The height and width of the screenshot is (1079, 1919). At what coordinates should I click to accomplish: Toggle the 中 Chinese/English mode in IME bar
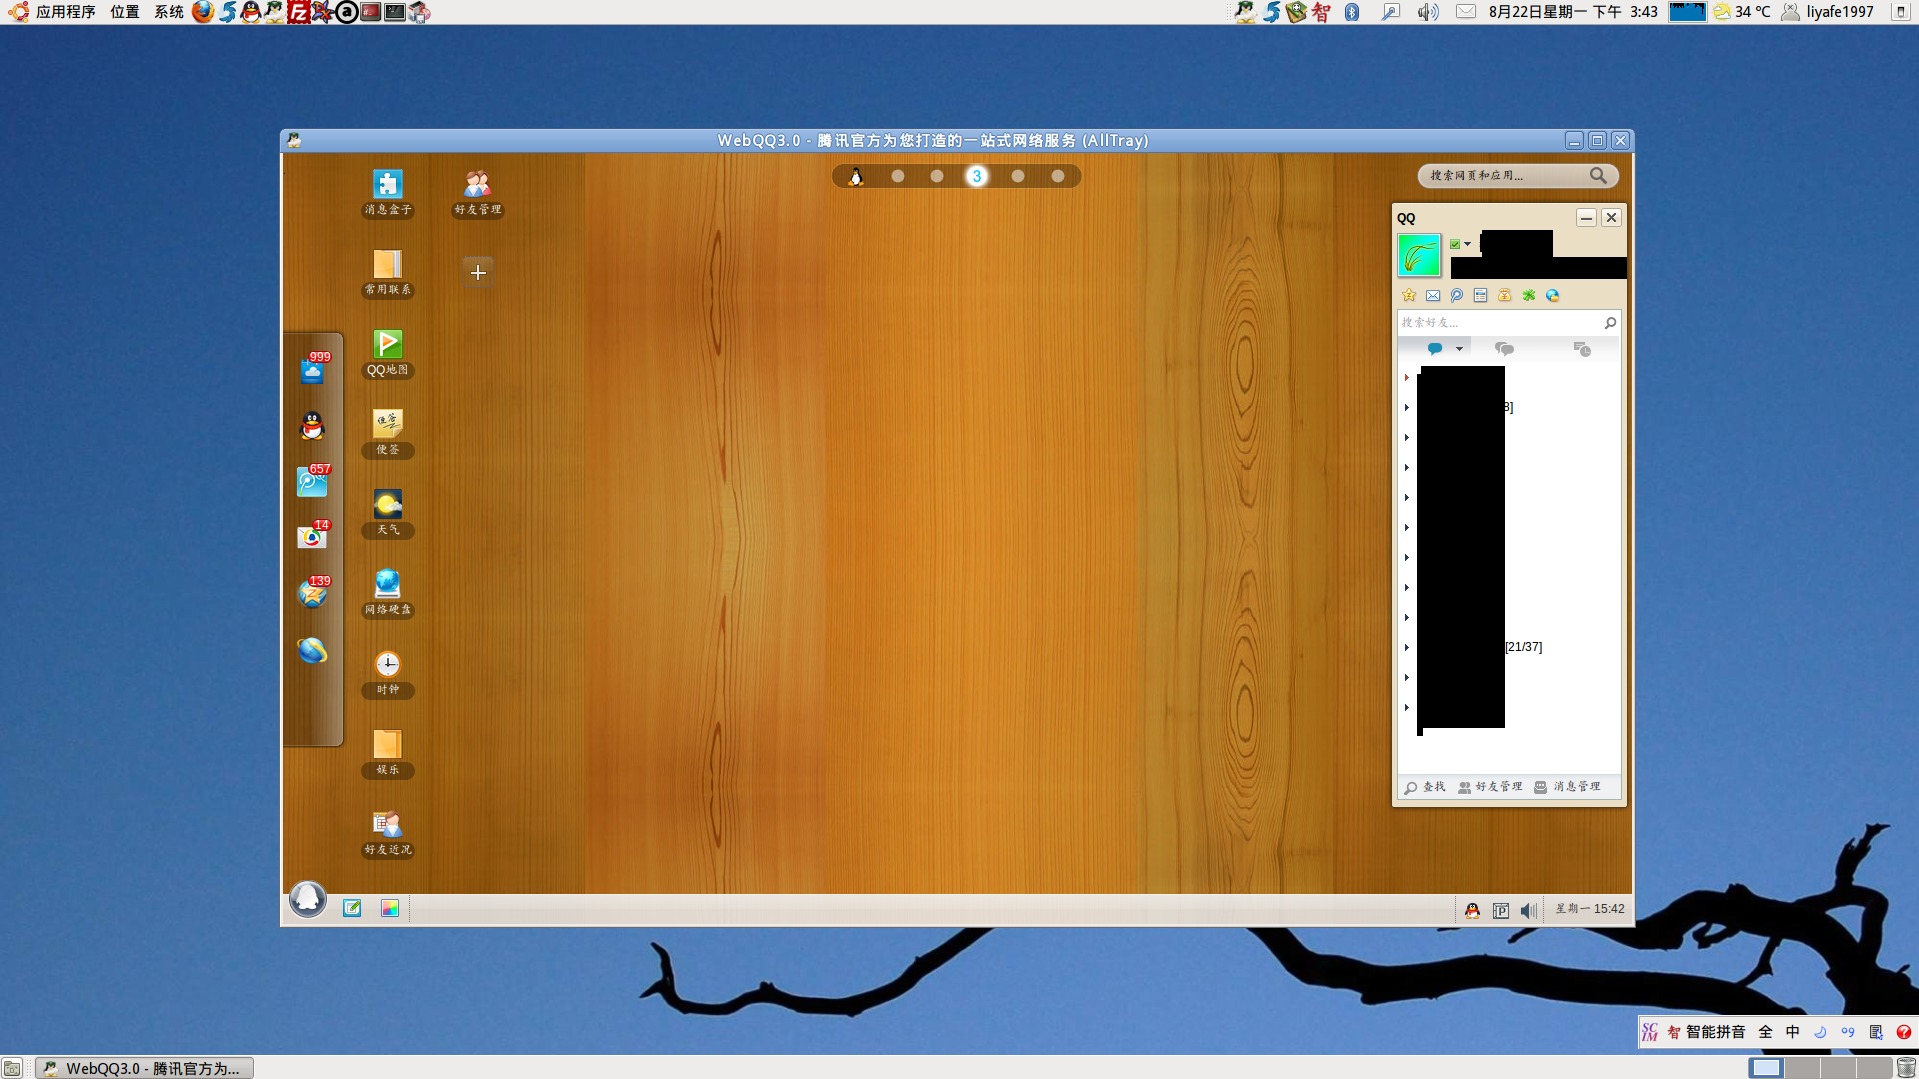1793,1032
